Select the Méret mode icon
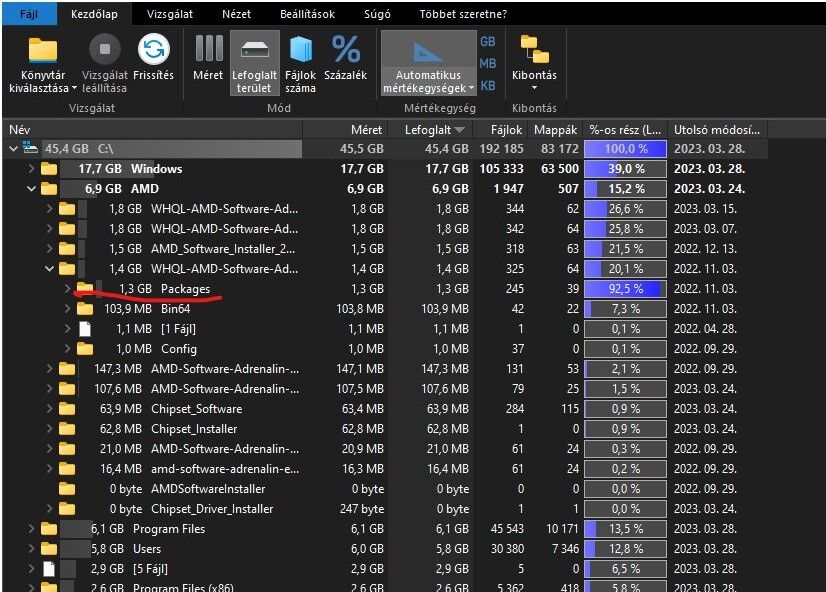Screen dimensions: 826x592 [x=209, y=48]
